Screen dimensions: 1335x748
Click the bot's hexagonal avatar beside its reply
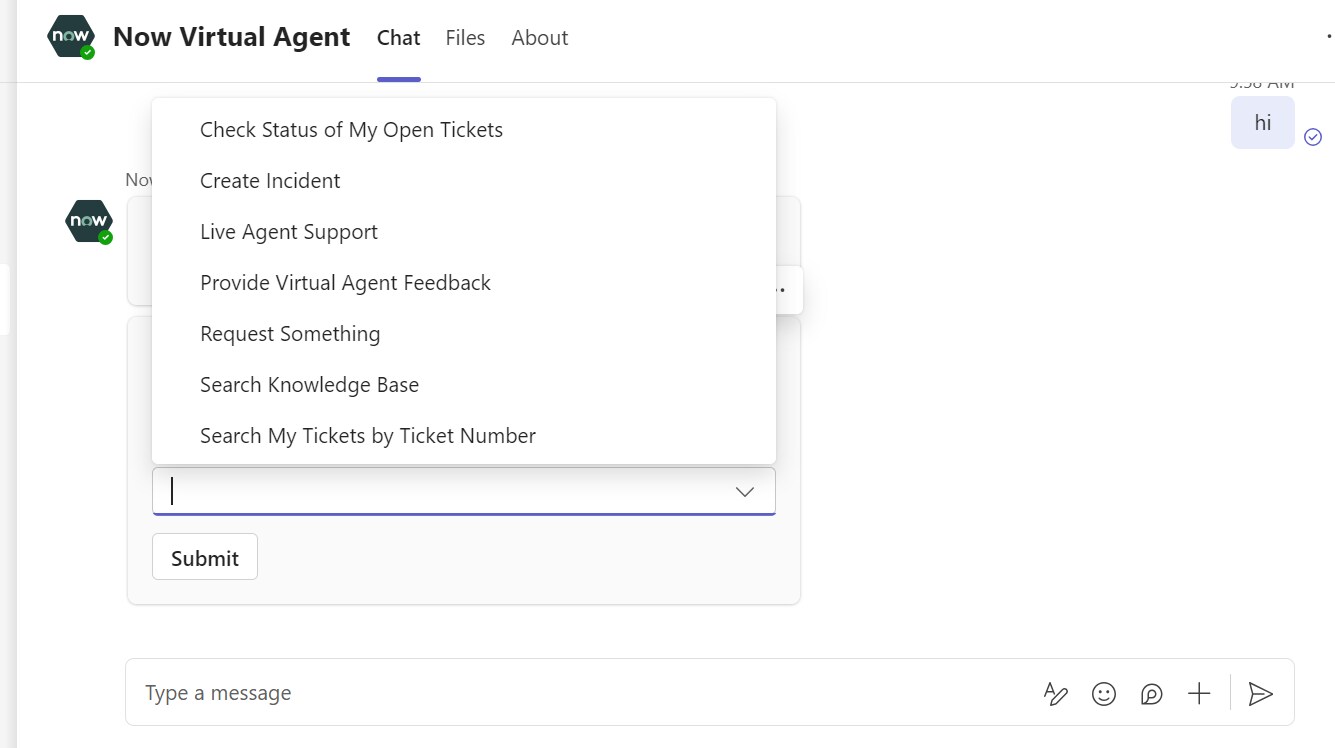(x=89, y=221)
